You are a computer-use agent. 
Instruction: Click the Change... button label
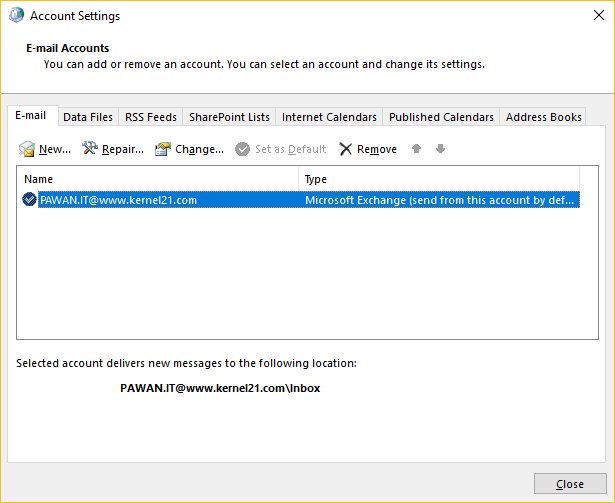click(199, 149)
